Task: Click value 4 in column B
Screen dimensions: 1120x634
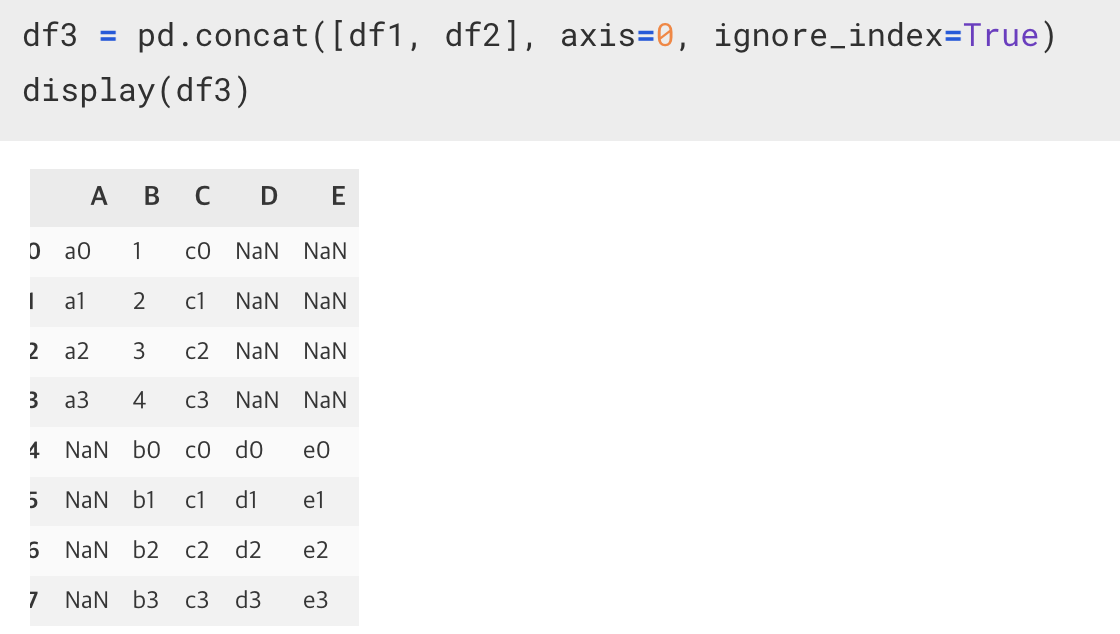Action: pyautogui.click(x=139, y=401)
